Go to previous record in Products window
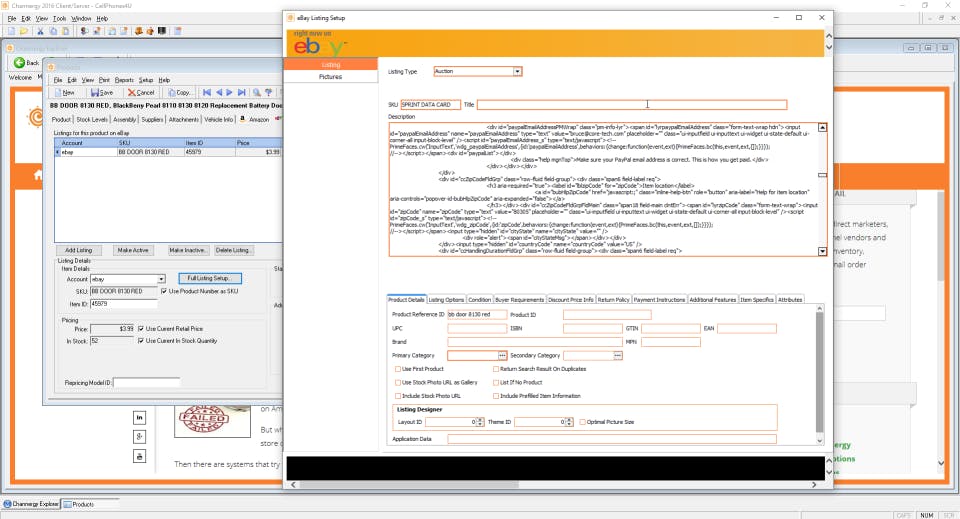 point(219,92)
